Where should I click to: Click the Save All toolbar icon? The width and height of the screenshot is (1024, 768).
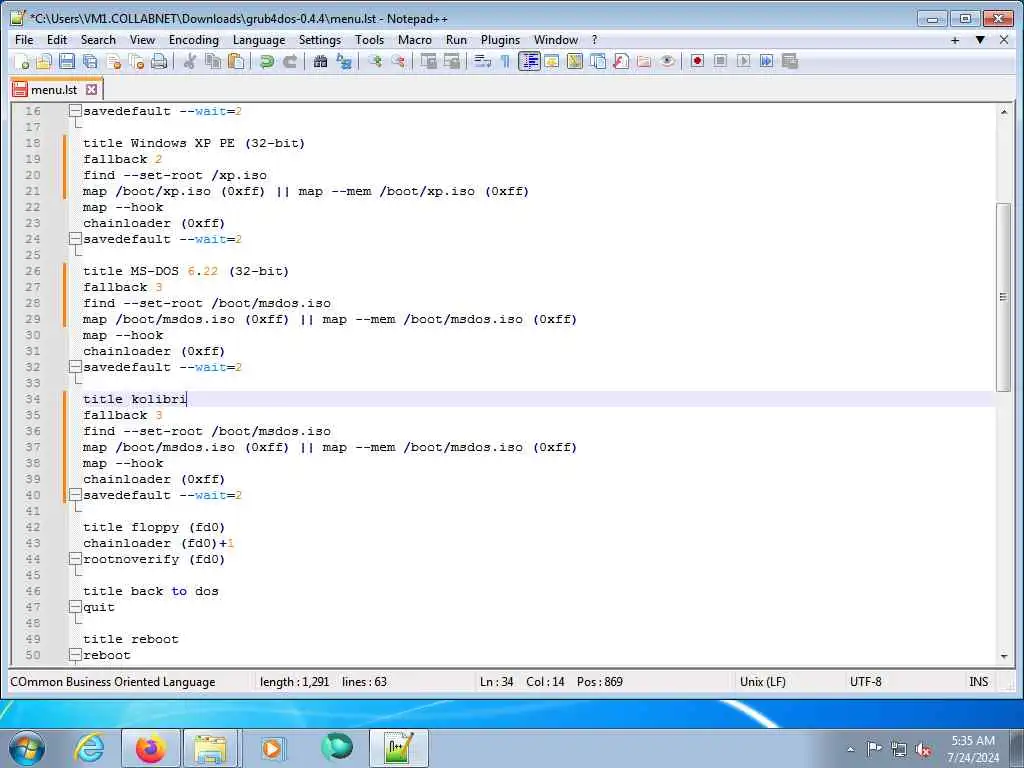[x=90, y=61]
